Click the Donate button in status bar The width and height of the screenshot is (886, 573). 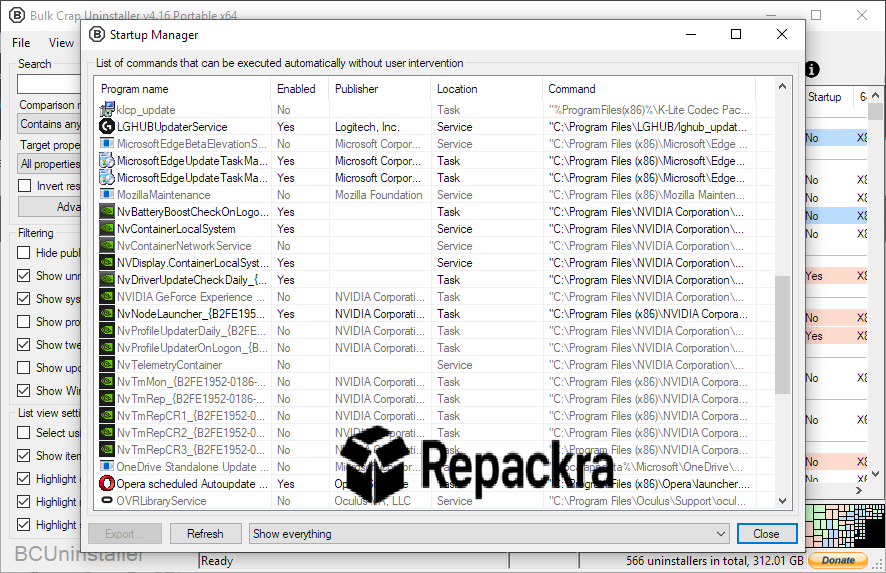point(838,560)
